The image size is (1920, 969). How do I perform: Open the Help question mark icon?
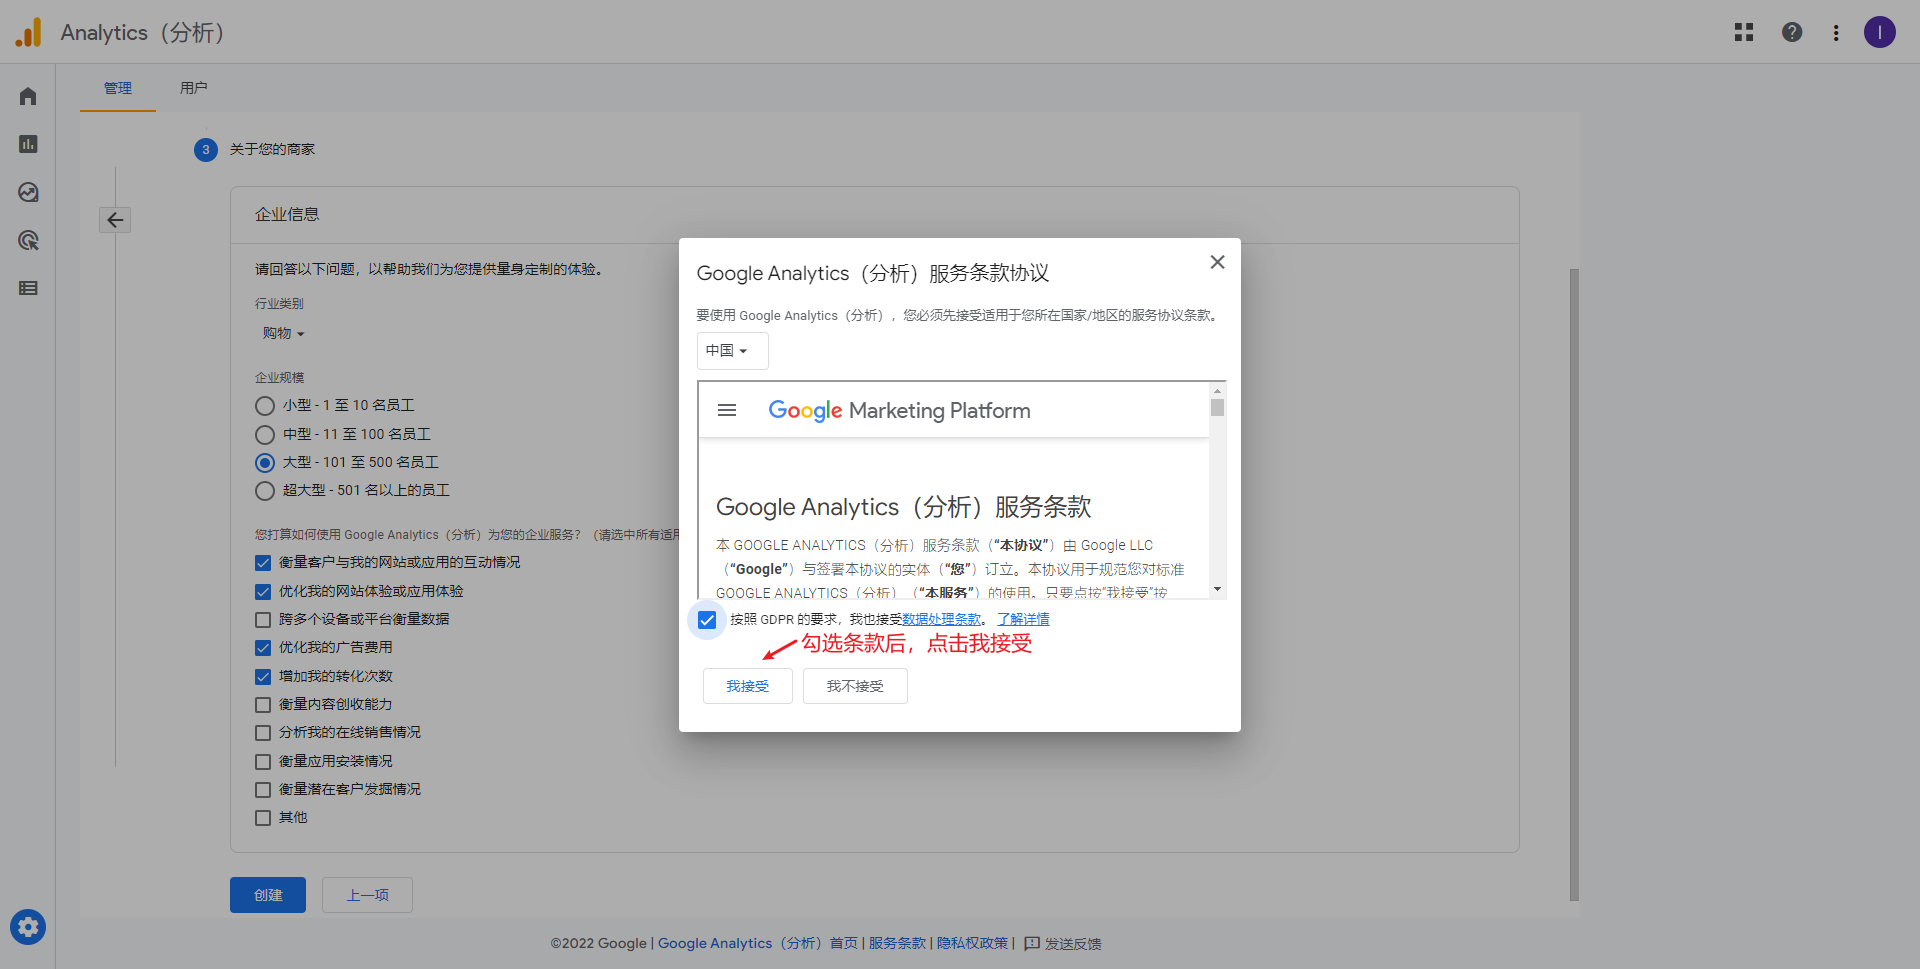click(1792, 32)
